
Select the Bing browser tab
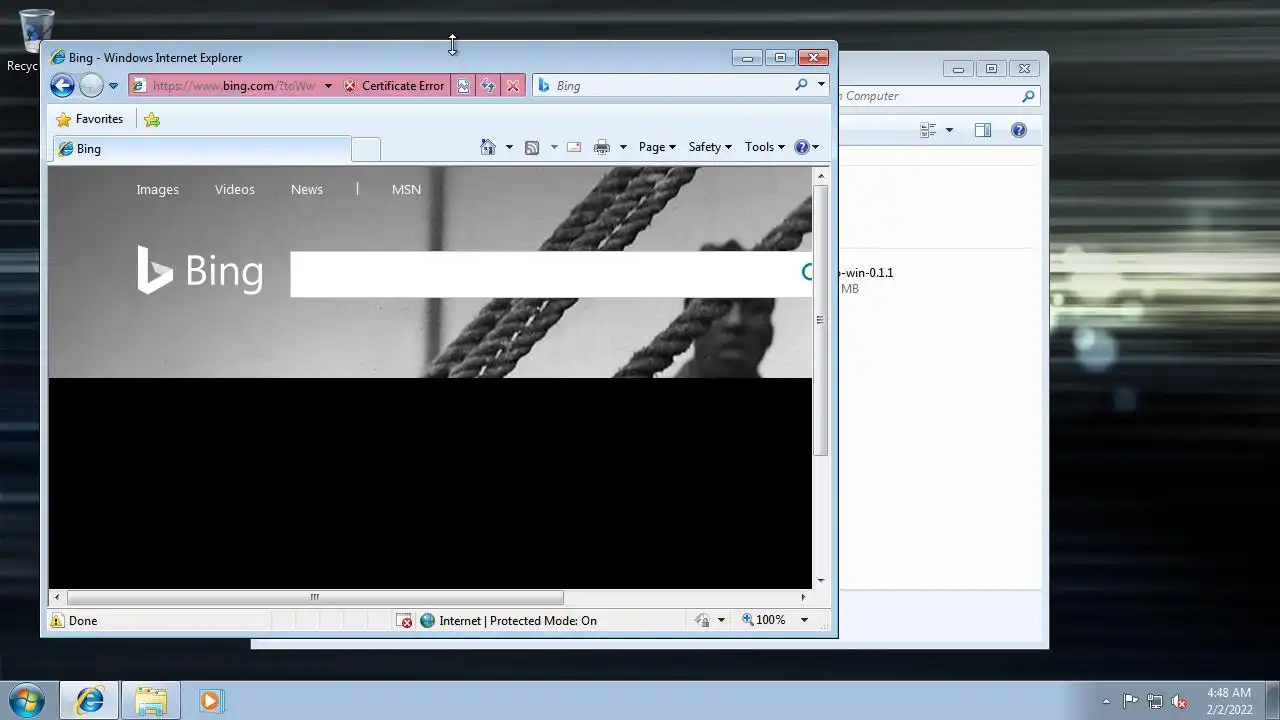coord(200,149)
